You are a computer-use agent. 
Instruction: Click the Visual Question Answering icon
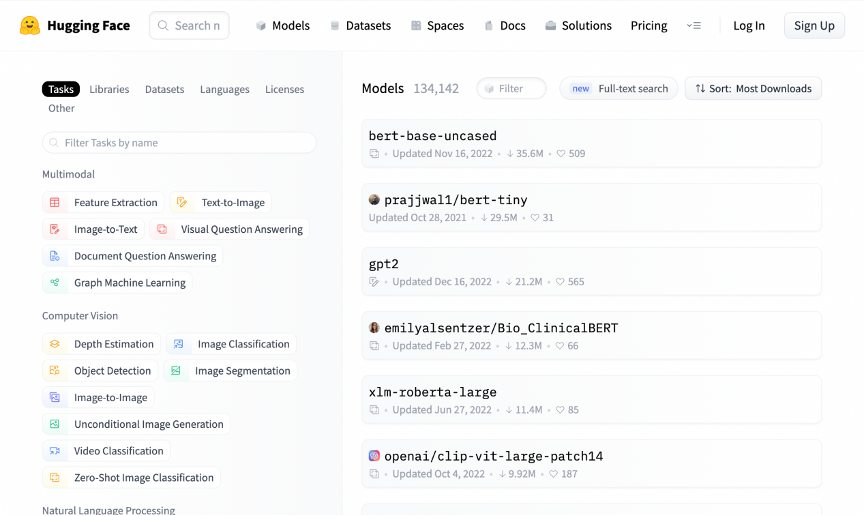[x=162, y=229]
